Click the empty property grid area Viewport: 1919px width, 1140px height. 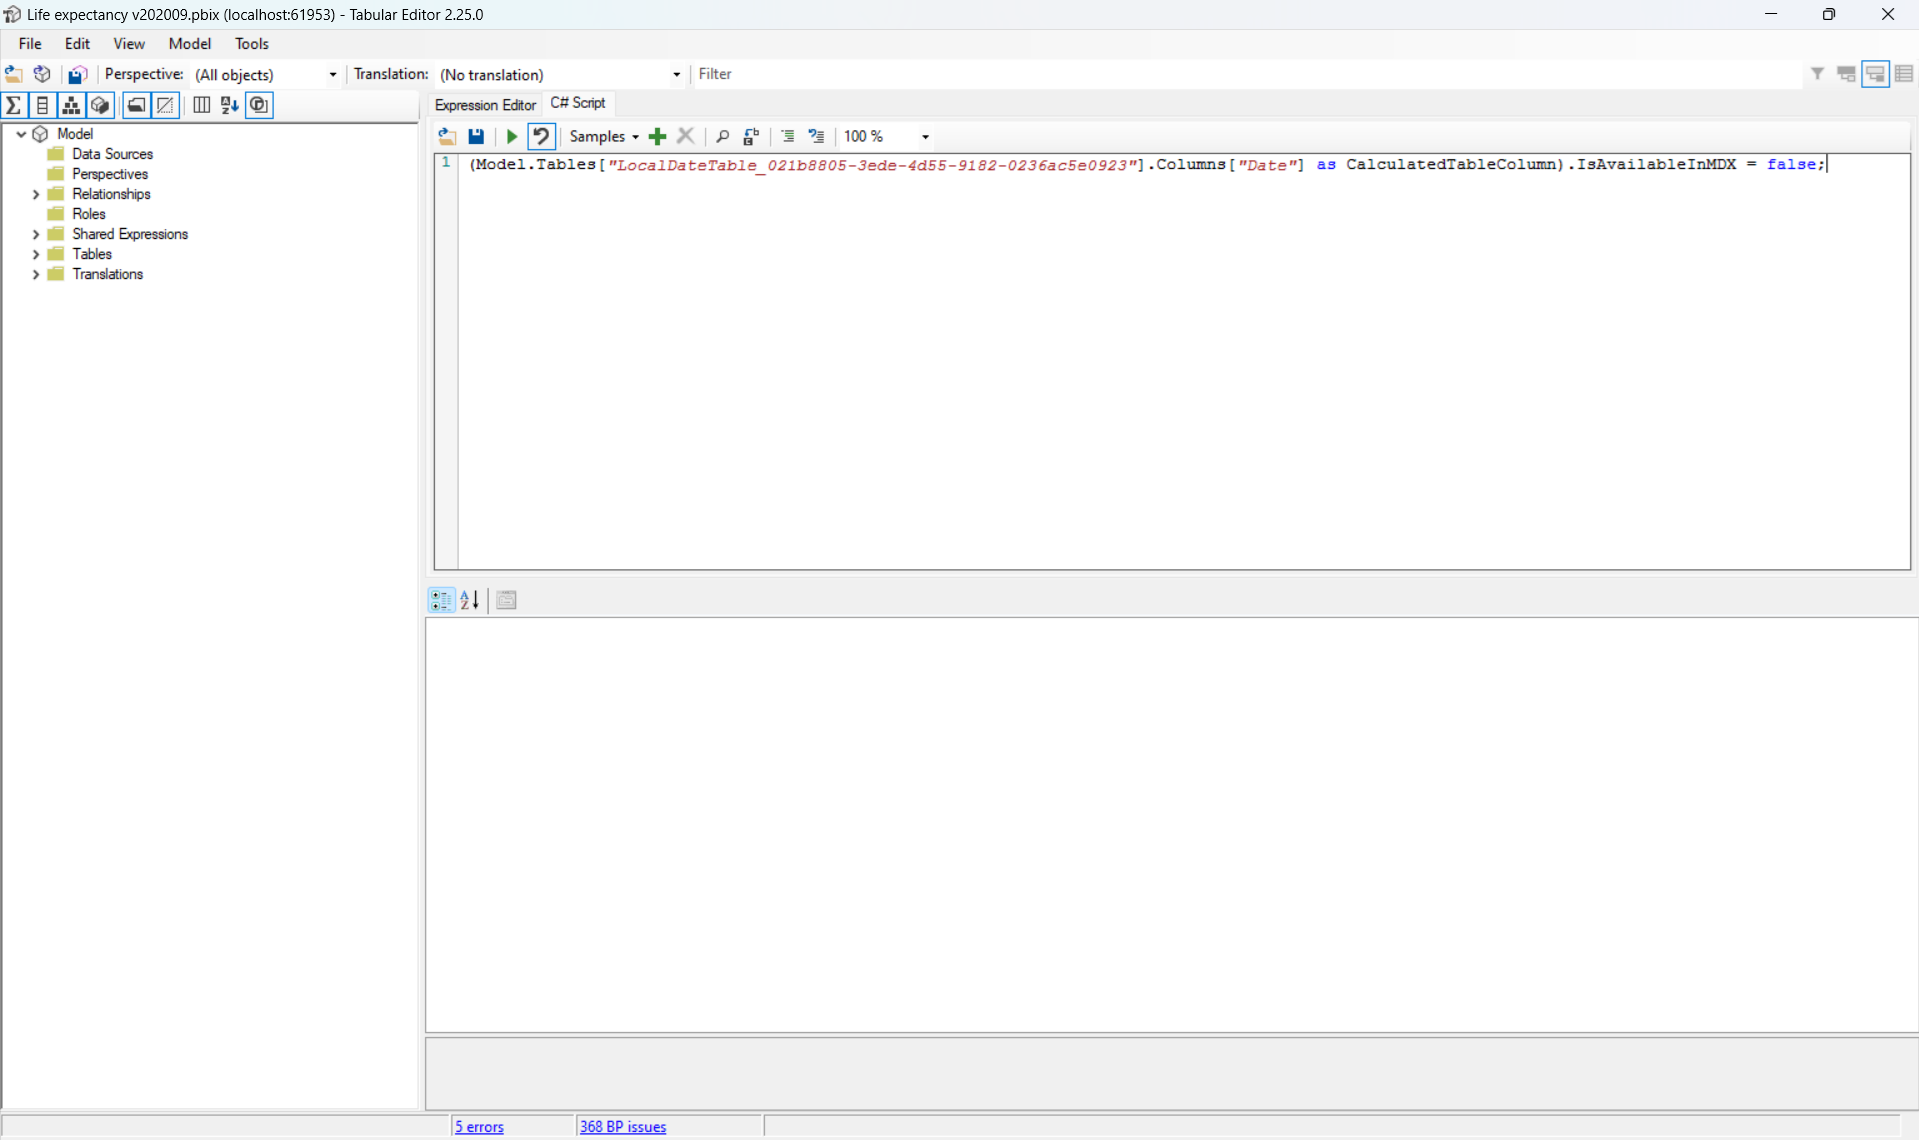(x=1171, y=825)
